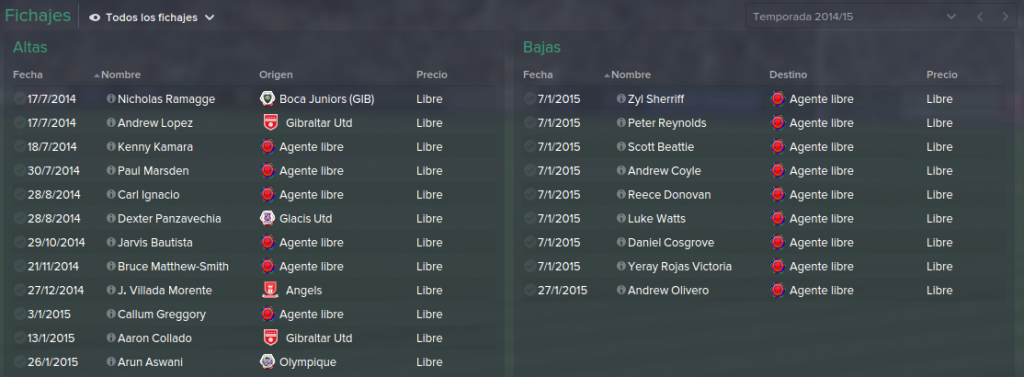Click Gibraltar Utd badge in Andrew Lopez row

point(270,123)
